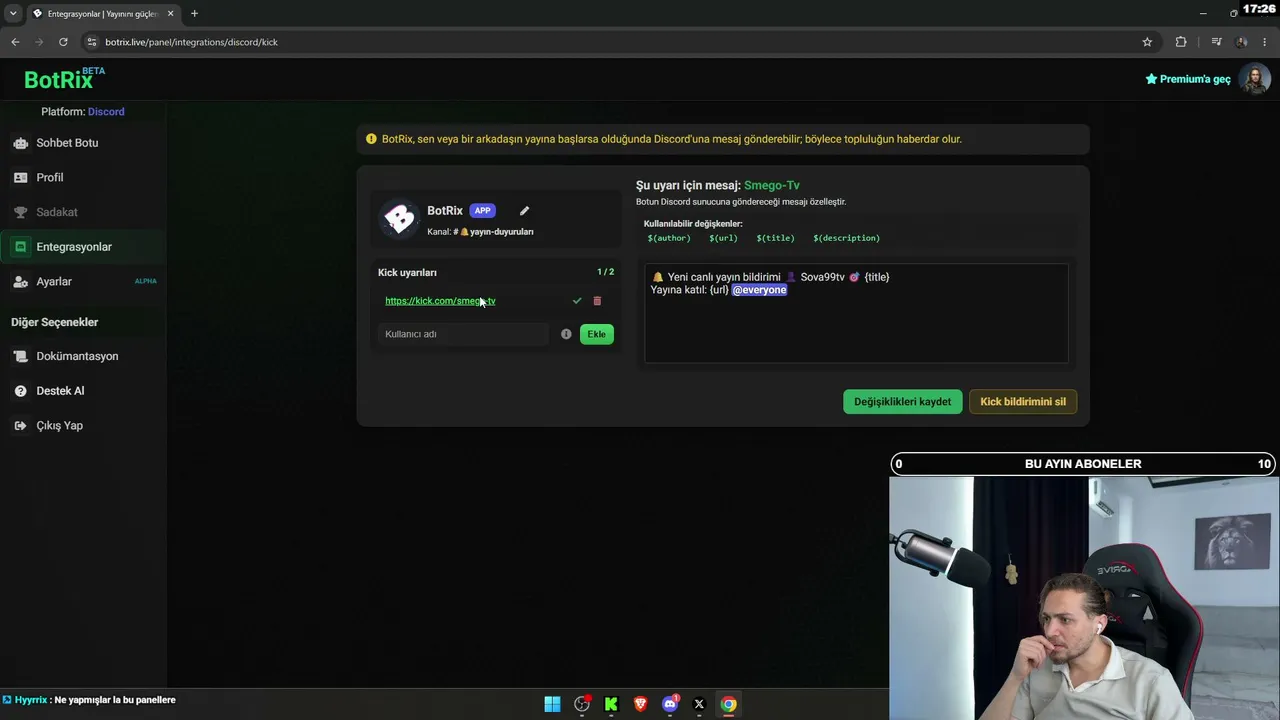
Task: Open a new browser tab
Action: pyautogui.click(x=194, y=14)
